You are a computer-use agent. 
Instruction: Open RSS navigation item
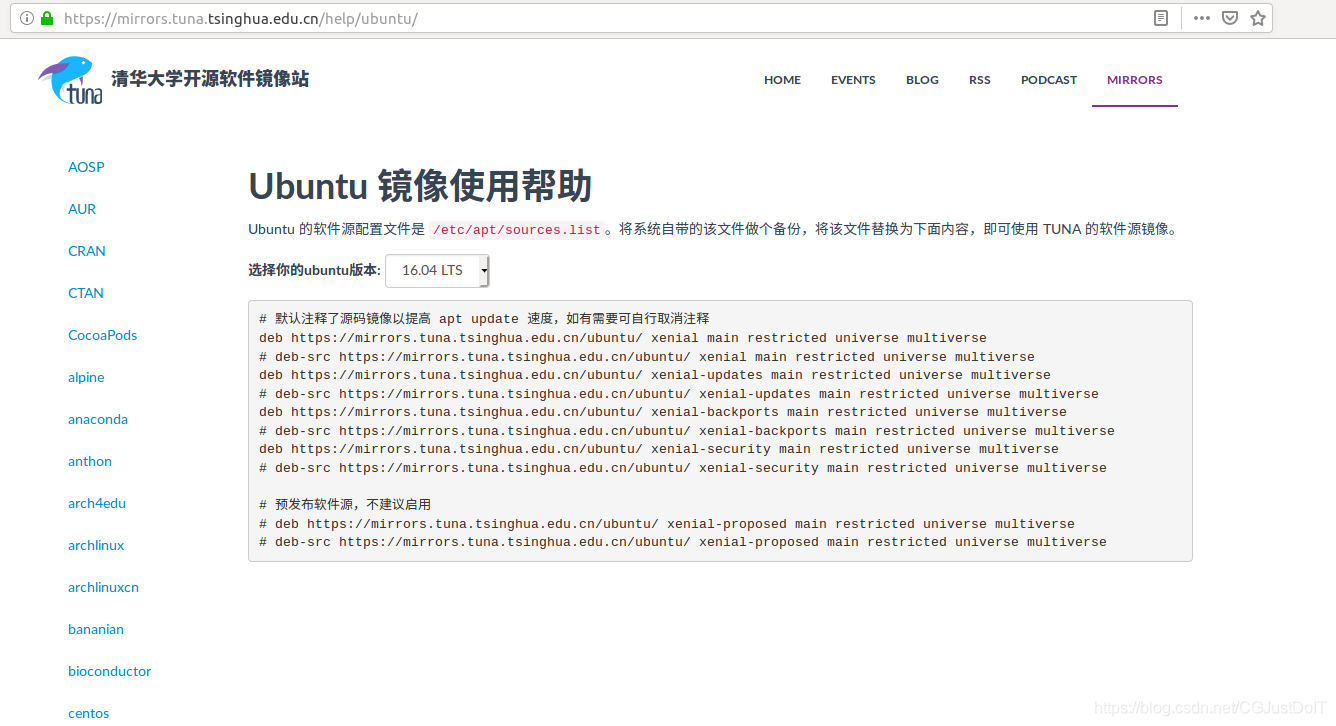[x=980, y=80]
